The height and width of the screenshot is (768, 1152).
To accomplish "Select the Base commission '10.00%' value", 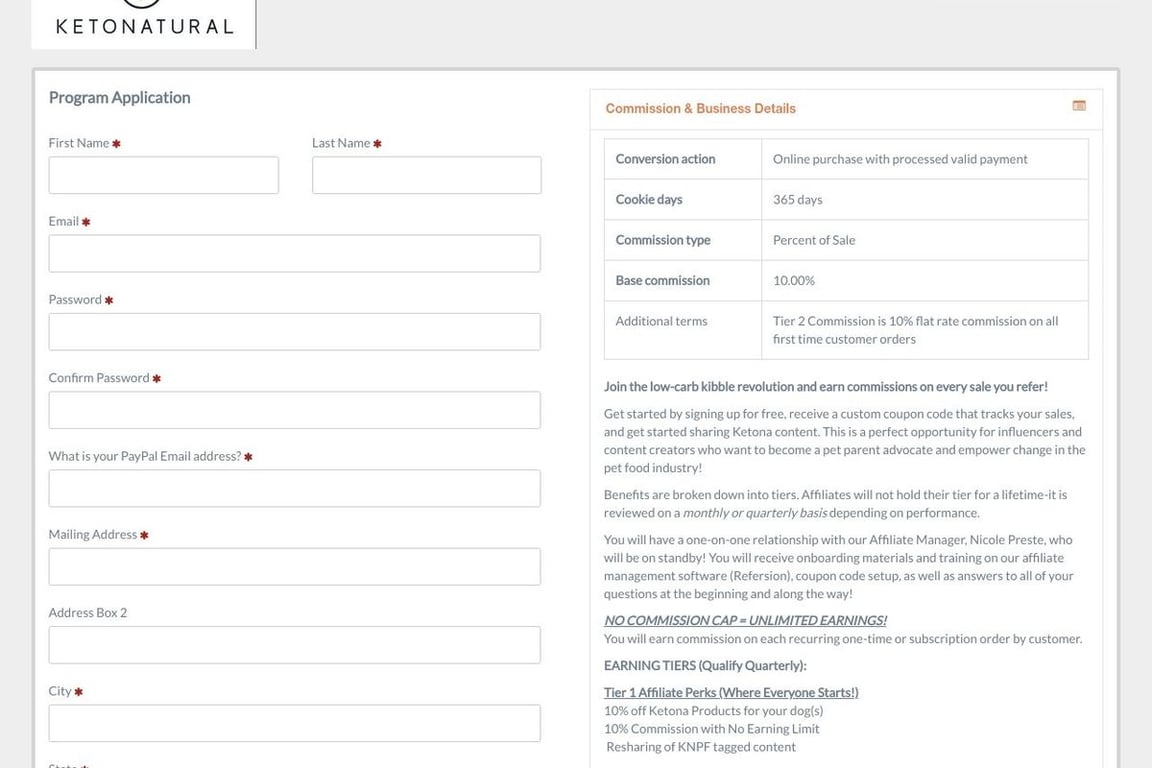I will click(794, 281).
